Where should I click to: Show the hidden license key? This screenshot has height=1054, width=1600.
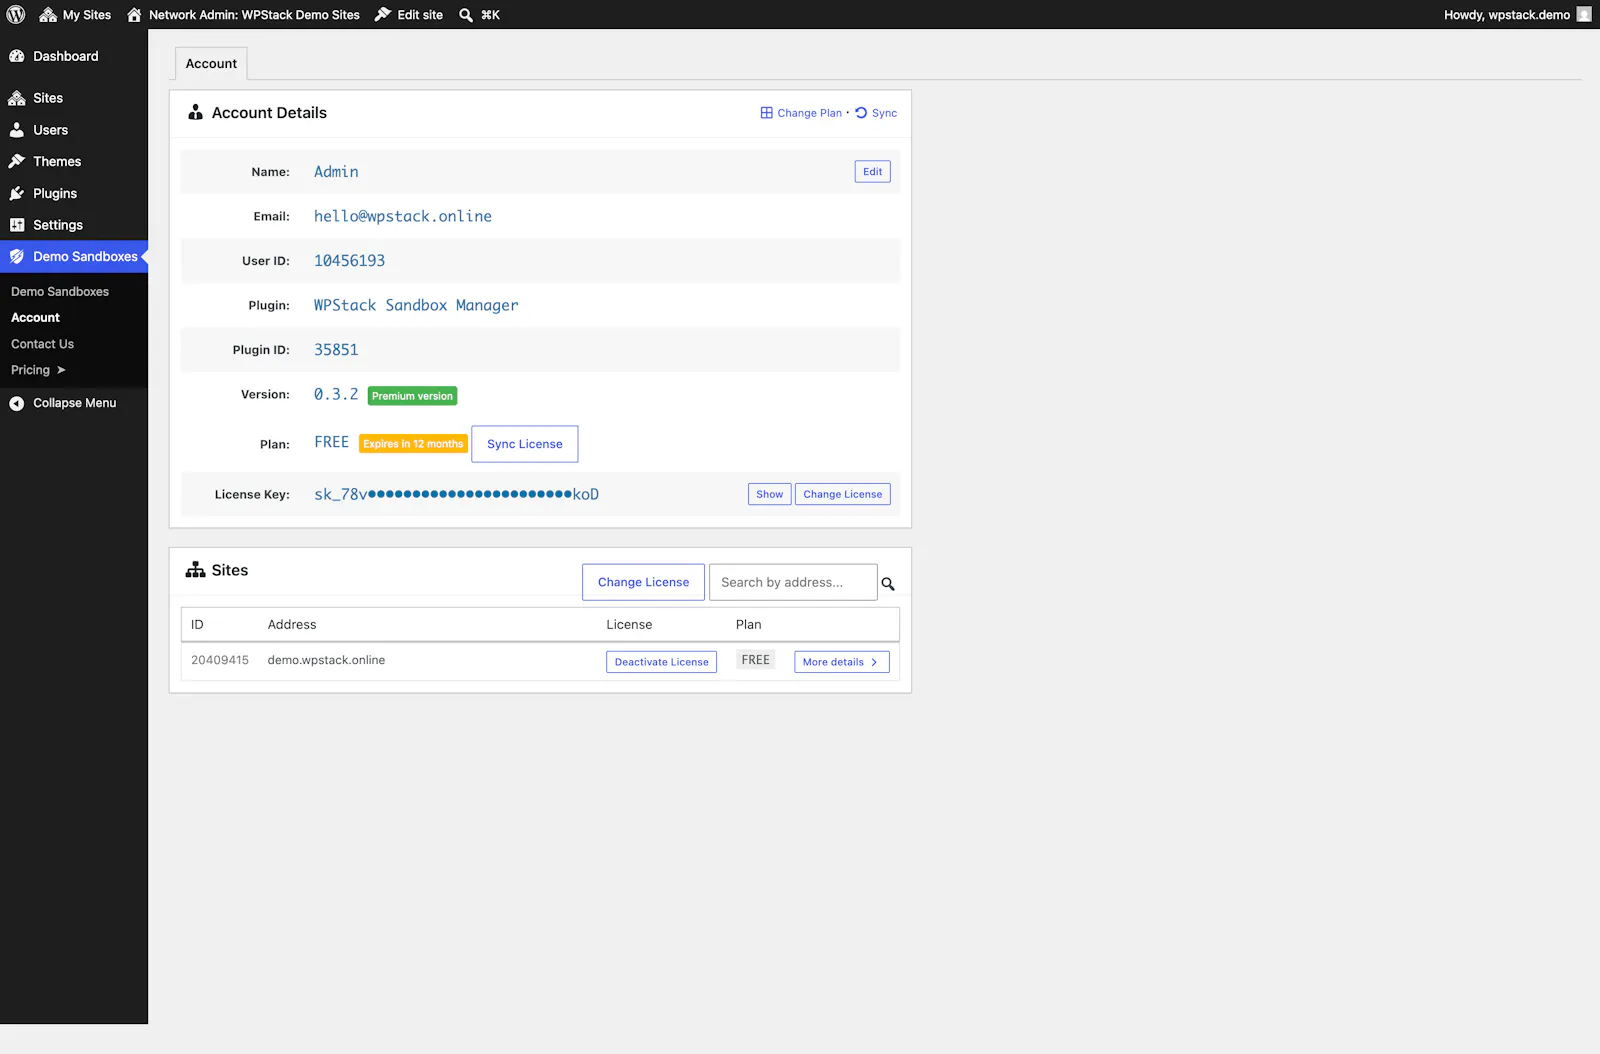tap(769, 494)
